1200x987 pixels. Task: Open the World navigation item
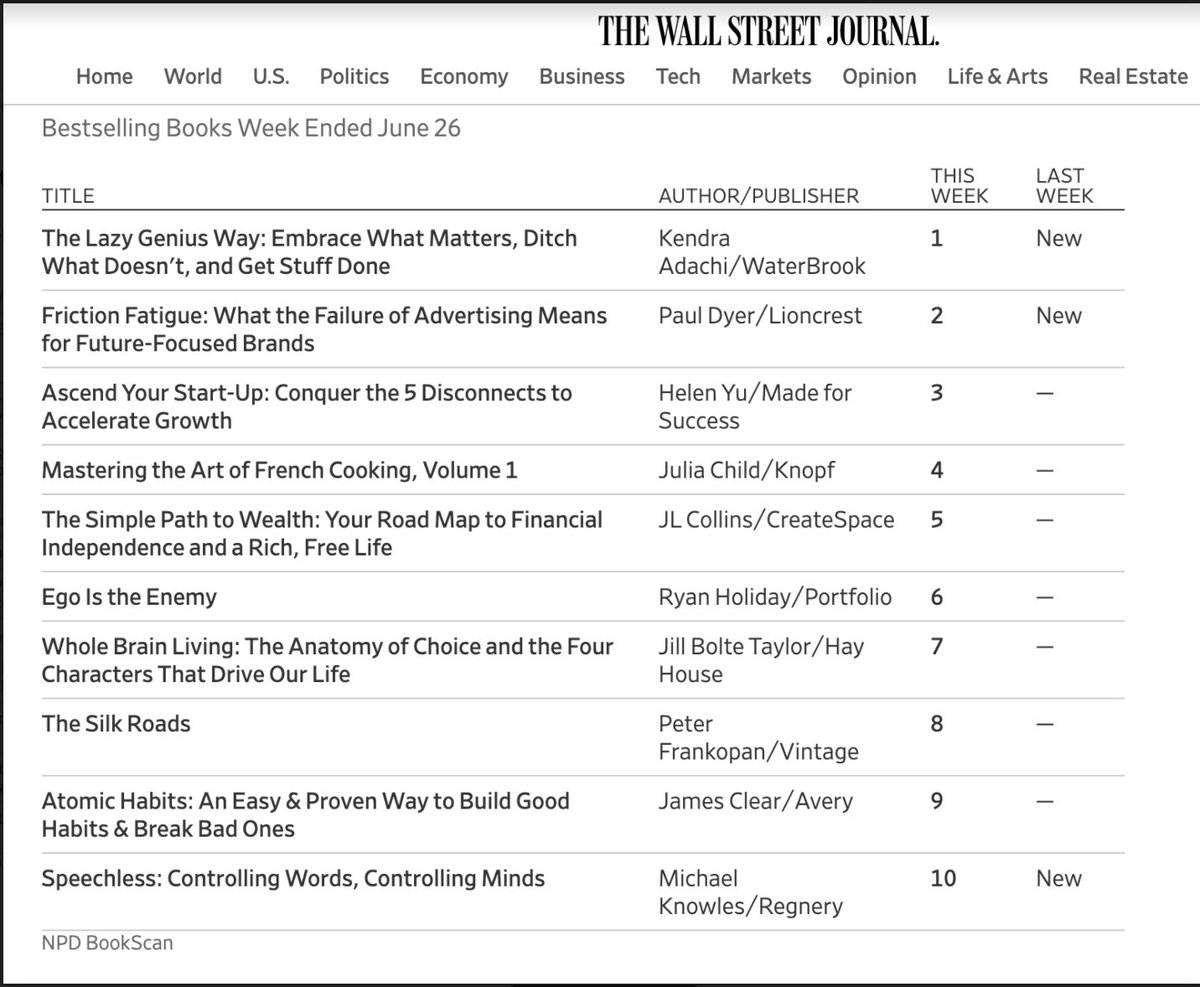coord(193,77)
